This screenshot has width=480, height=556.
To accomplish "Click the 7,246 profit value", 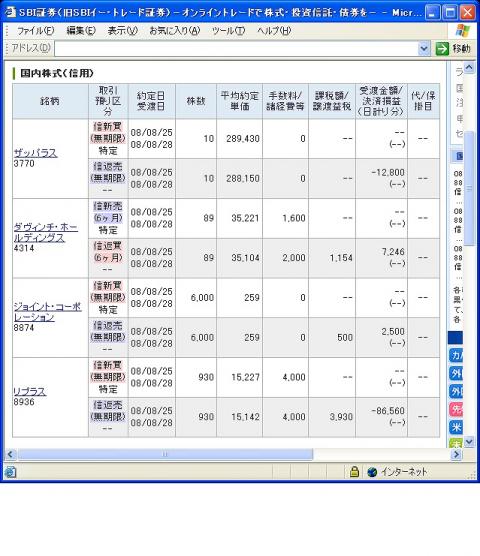I will [393, 252].
